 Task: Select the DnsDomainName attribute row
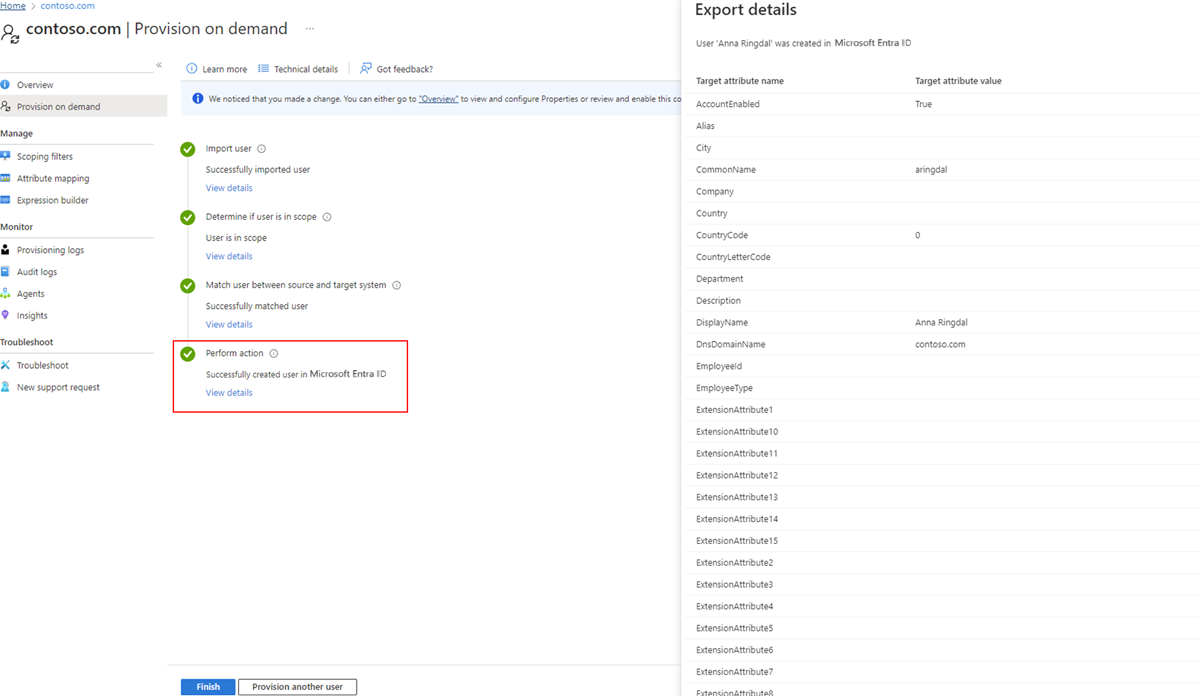(940, 344)
